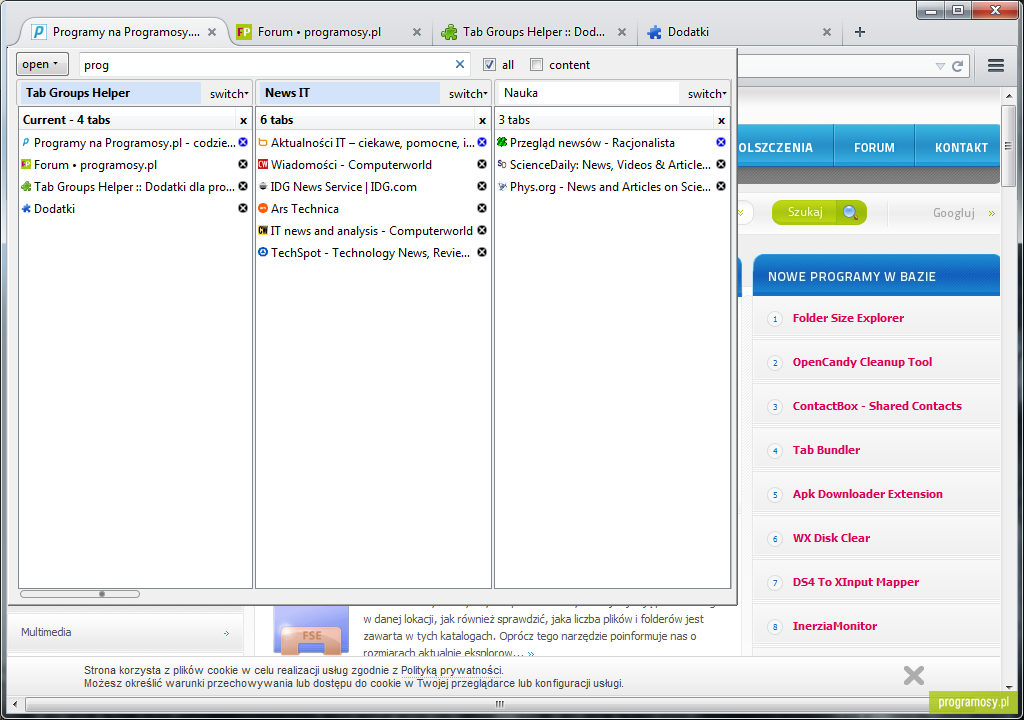Close the Aktualności IT row
1024x720 pixels.
[482, 142]
